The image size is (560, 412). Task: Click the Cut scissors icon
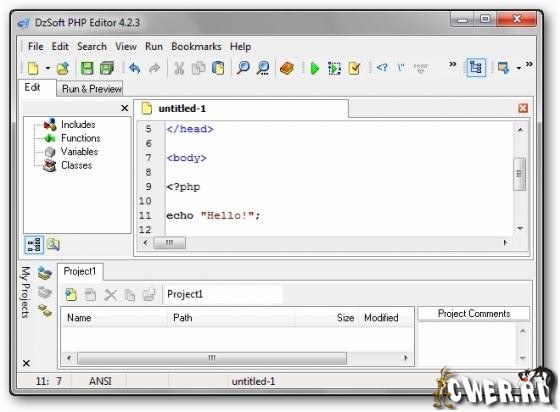(179, 68)
